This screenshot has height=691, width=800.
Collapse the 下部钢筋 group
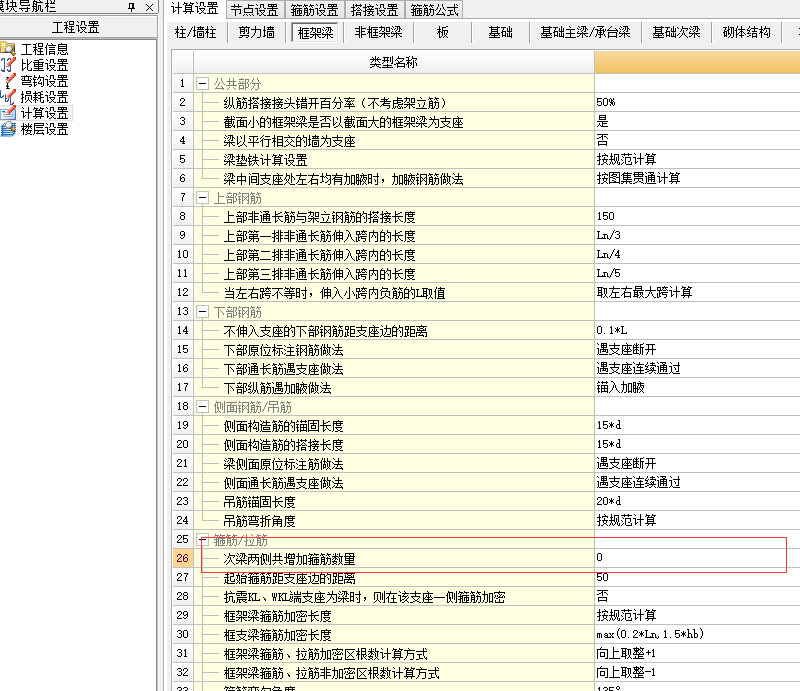[203, 312]
